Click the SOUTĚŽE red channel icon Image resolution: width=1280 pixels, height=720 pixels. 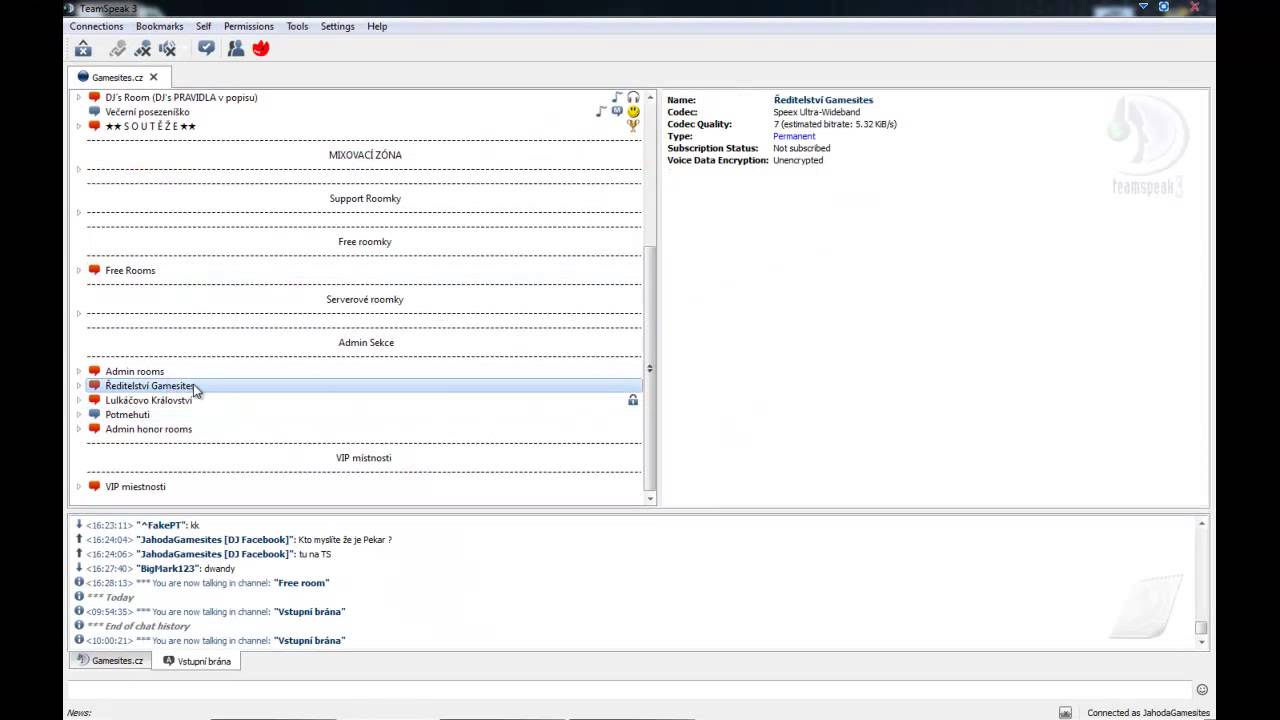95,126
